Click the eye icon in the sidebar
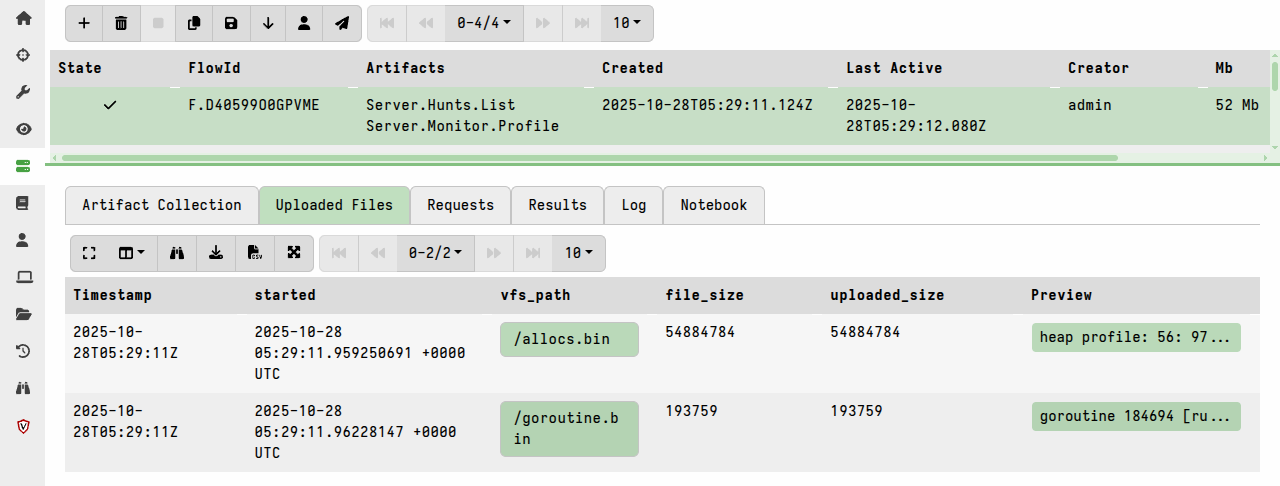This screenshot has width=1280, height=486. tap(23, 129)
